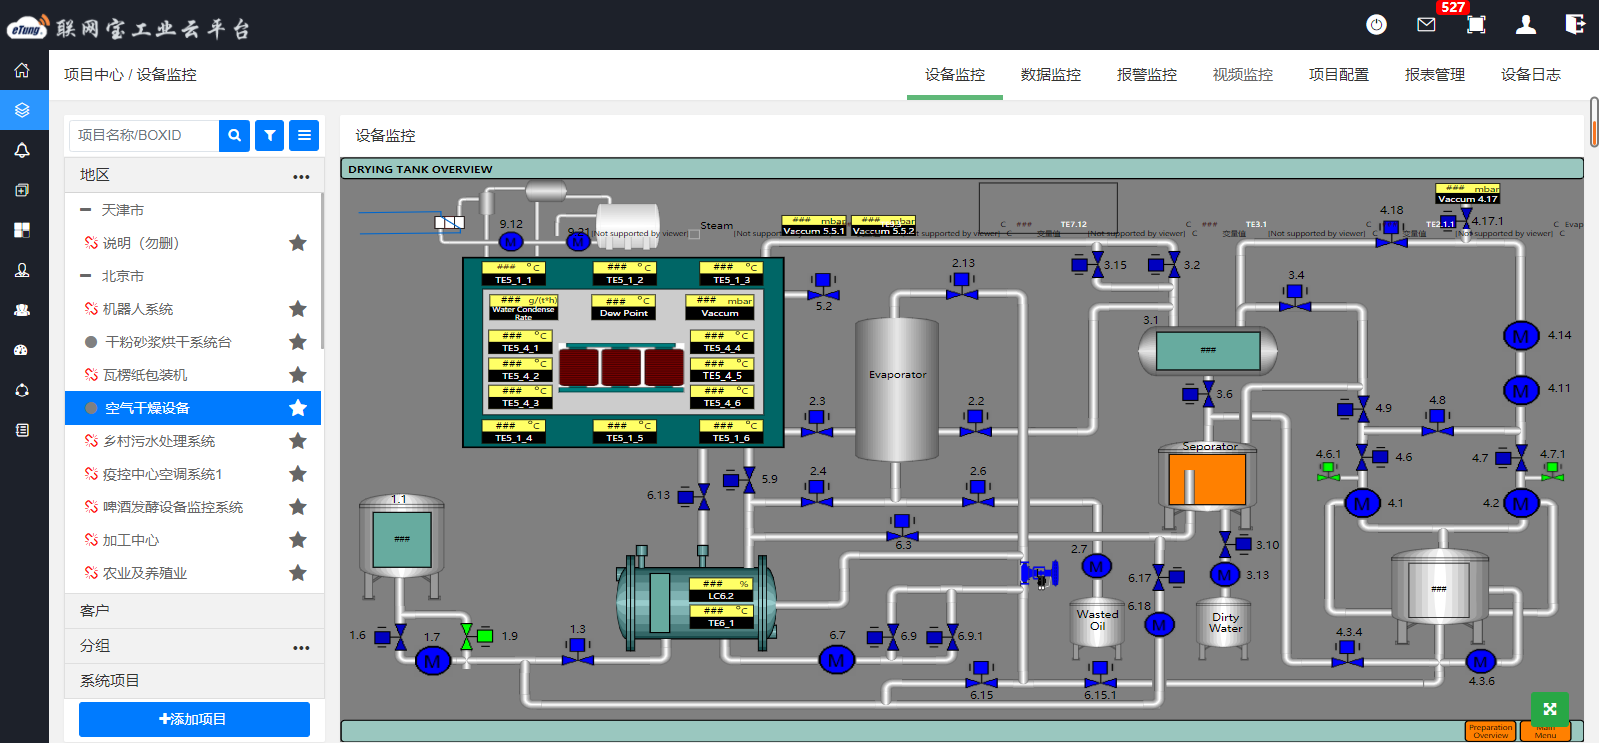Toggle favorite star for 加工中心
The image size is (1599, 743).
(x=298, y=540)
